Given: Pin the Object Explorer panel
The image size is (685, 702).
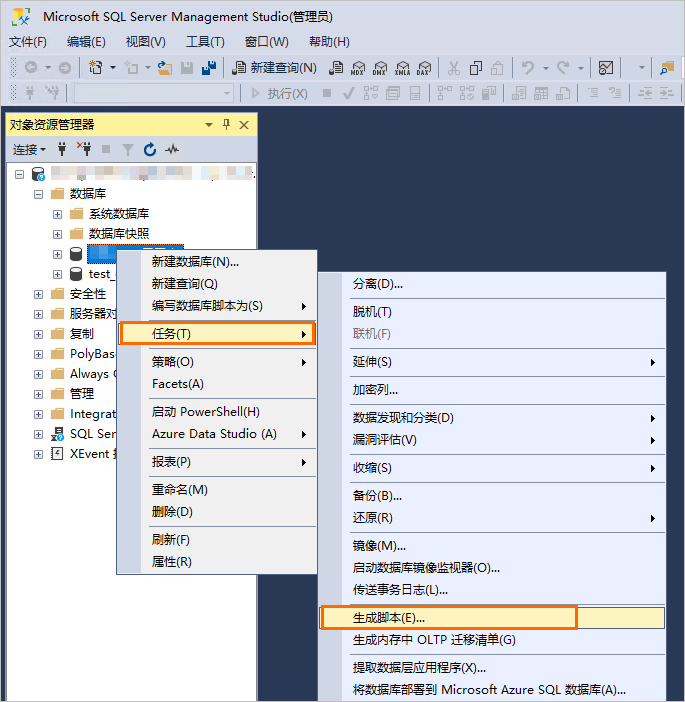Looking at the screenshot, I should click(227, 124).
